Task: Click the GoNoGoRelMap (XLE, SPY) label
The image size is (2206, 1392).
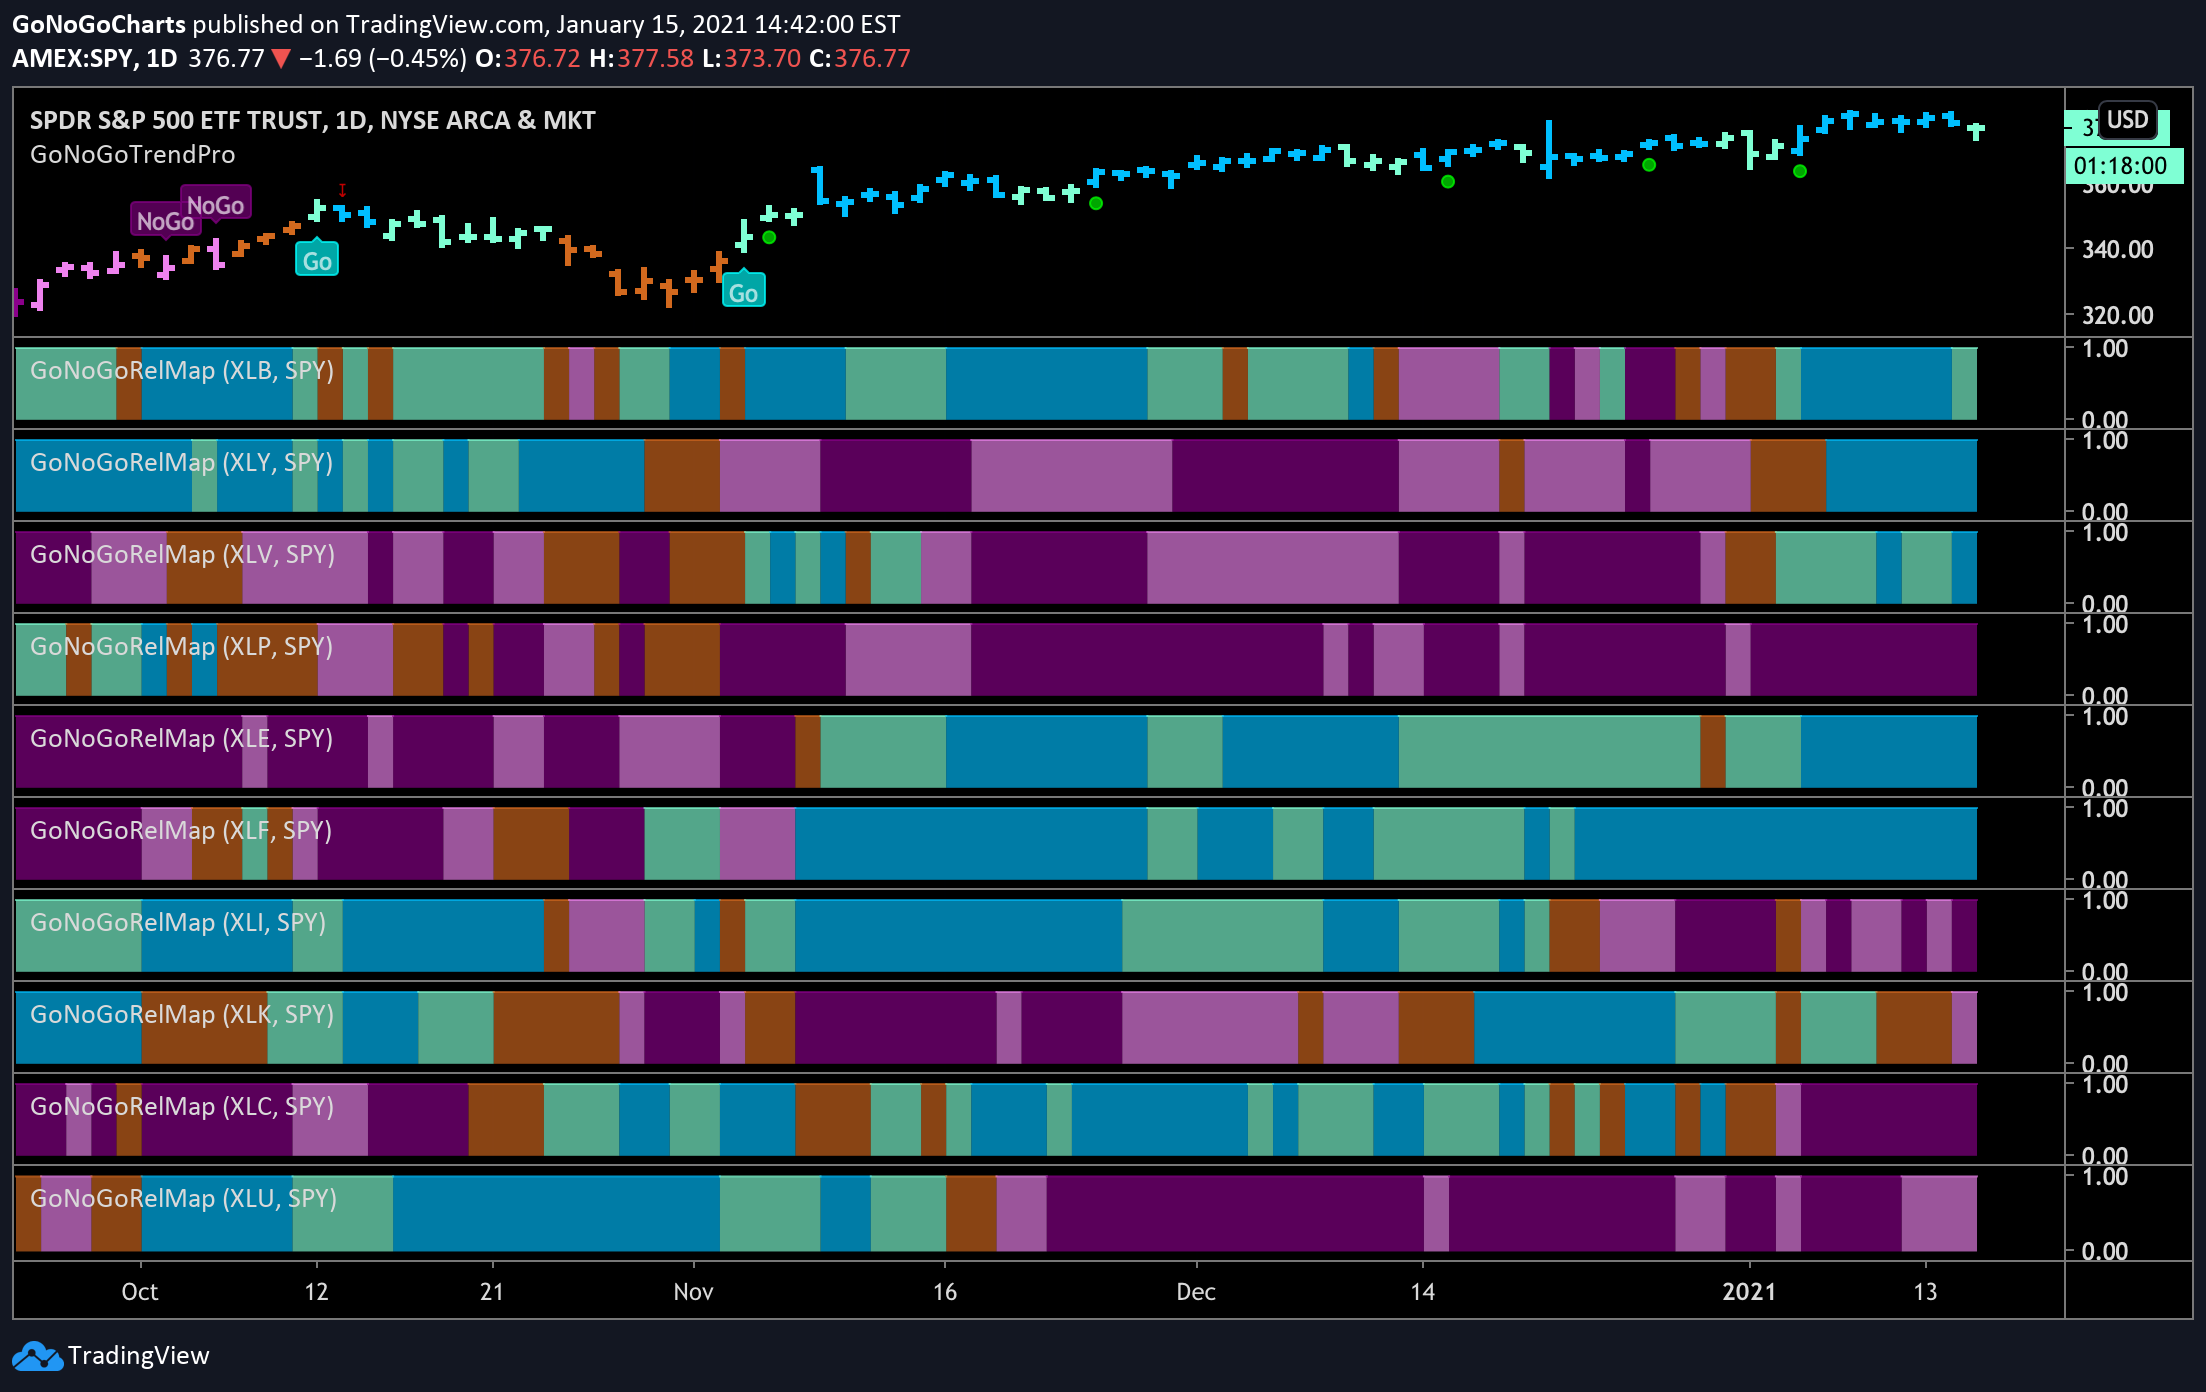Action: (182, 739)
